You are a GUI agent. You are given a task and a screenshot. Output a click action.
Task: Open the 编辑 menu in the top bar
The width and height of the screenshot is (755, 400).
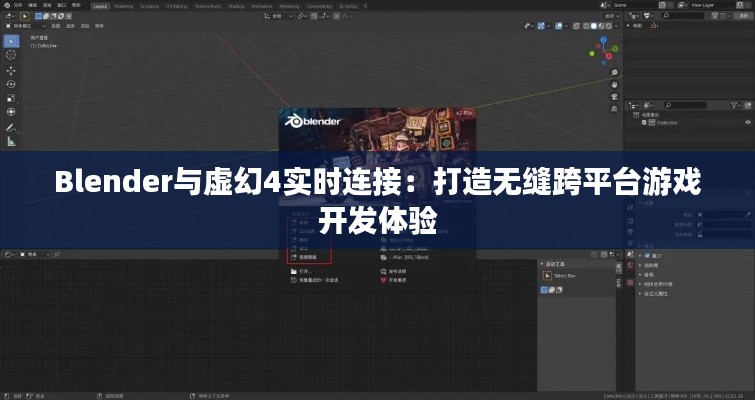32,5
